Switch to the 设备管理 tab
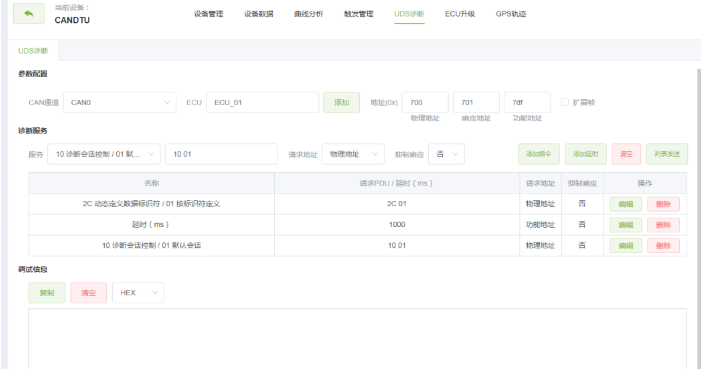The height and width of the screenshot is (369, 701). pyautogui.click(x=208, y=14)
